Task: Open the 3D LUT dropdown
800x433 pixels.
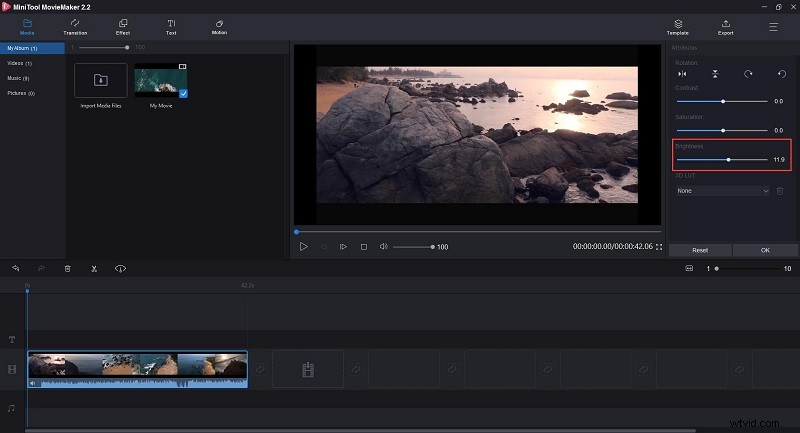Action: click(722, 191)
